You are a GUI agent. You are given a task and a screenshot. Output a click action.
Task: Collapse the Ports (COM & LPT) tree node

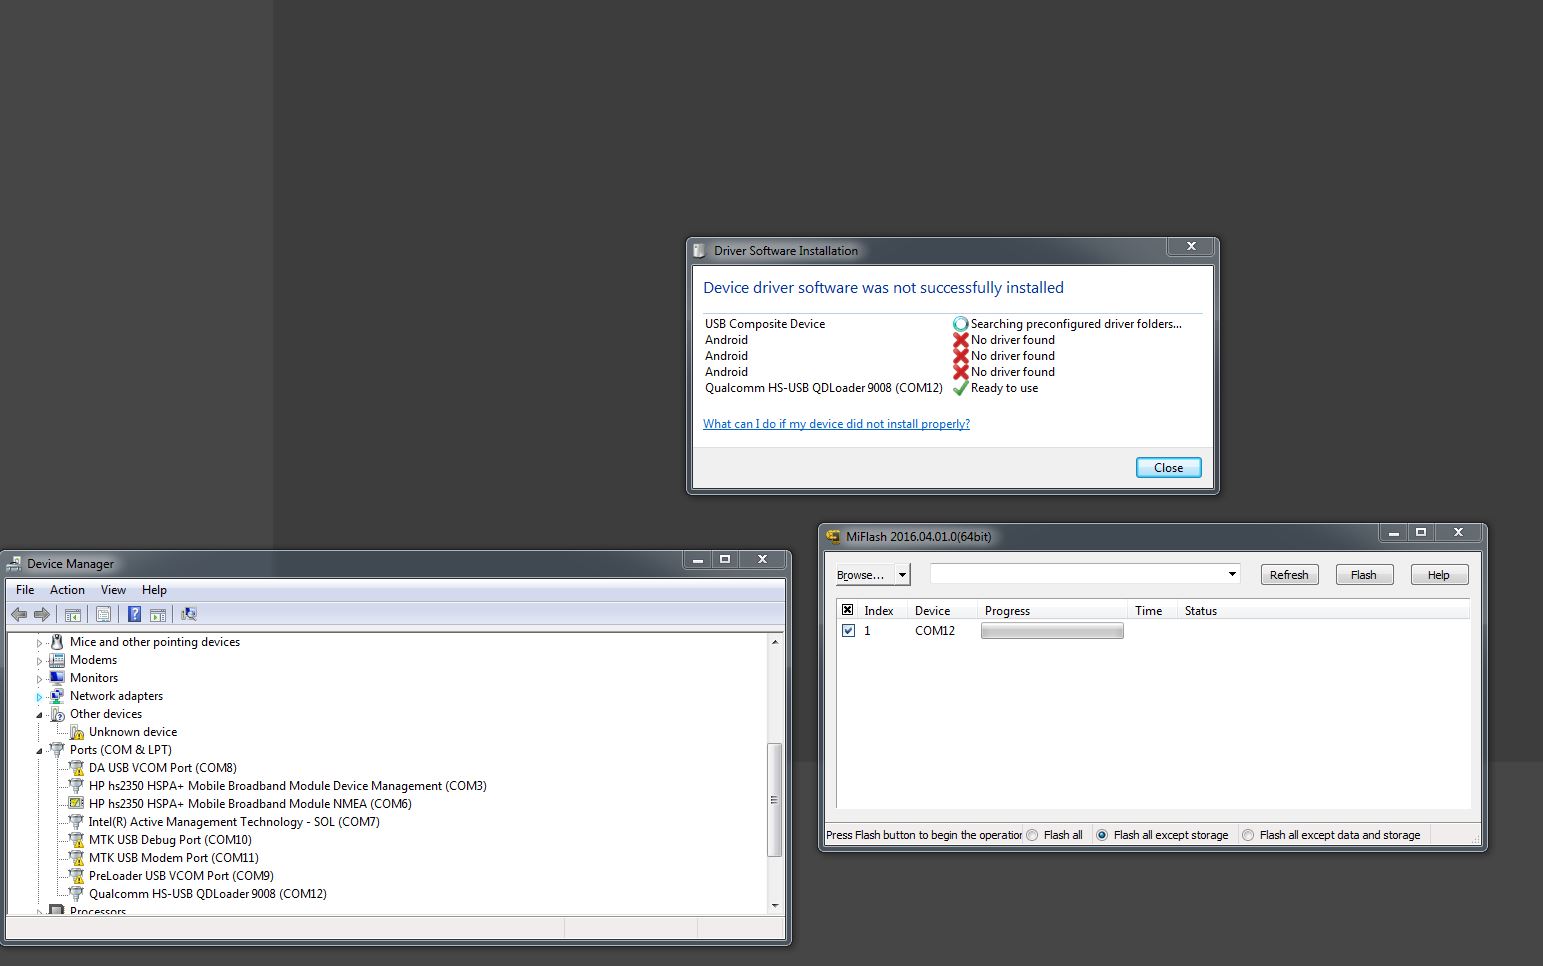click(40, 750)
